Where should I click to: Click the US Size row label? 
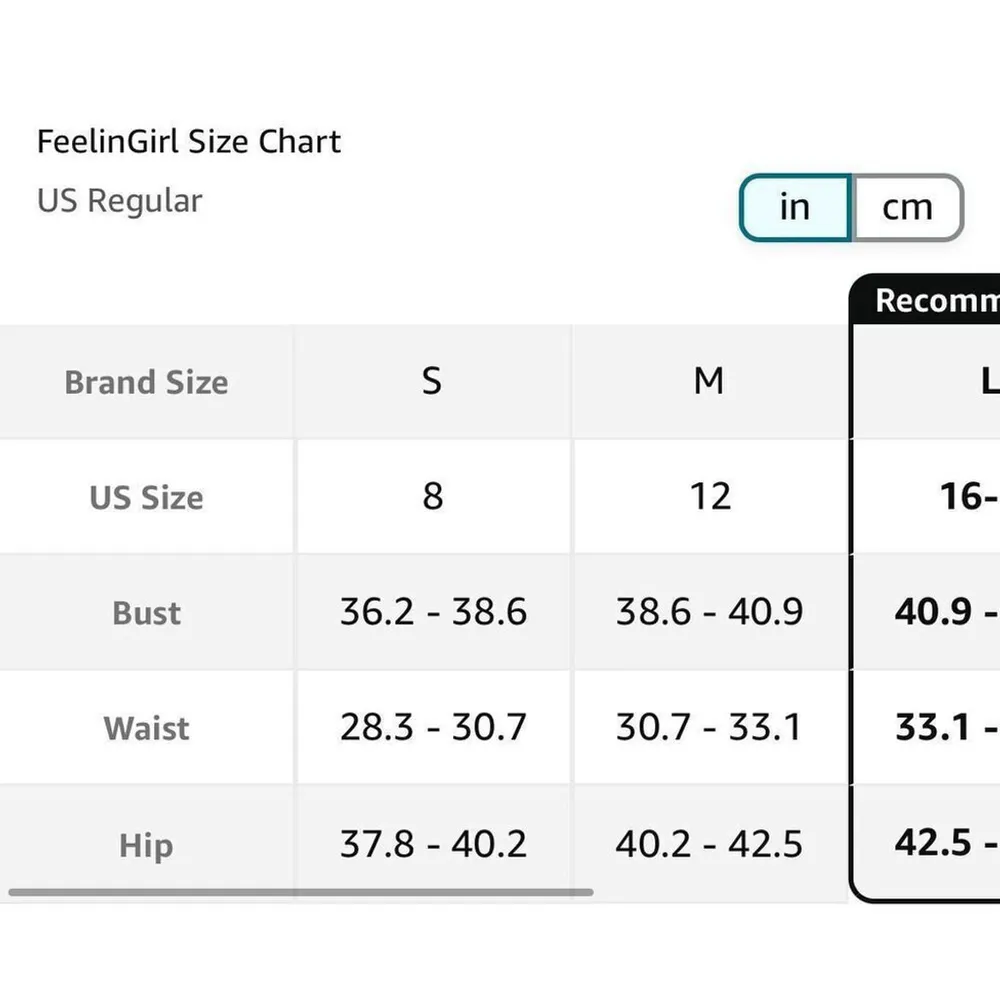coord(146,497)
